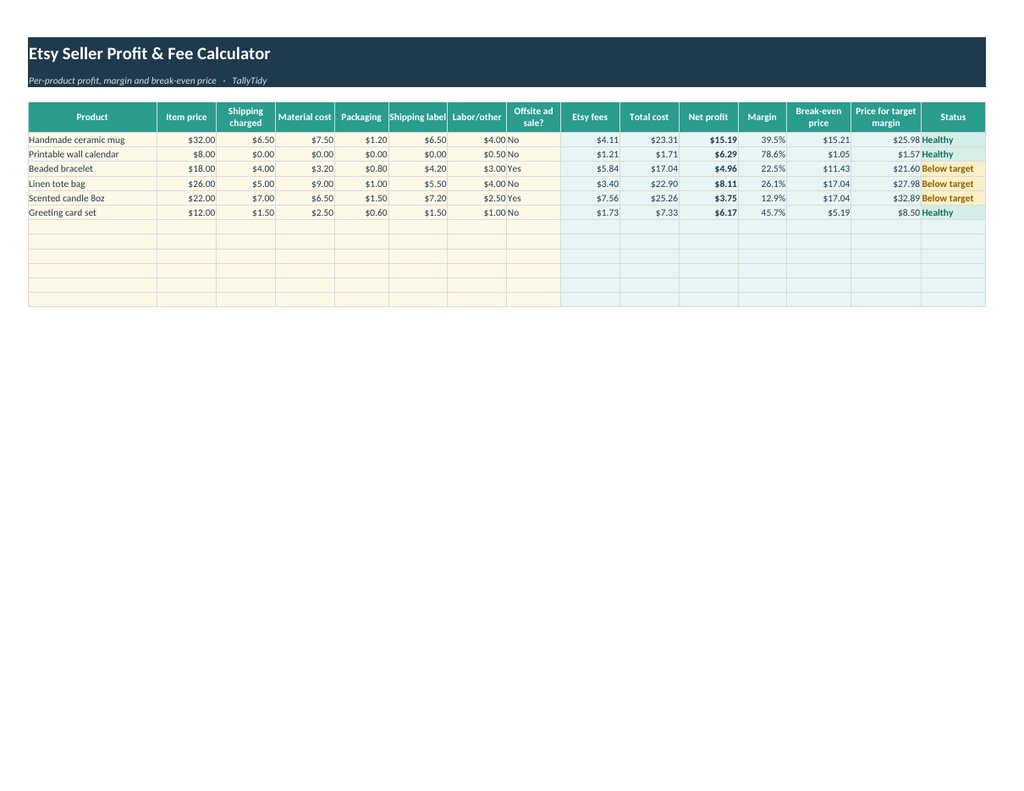Click the "Printable wall calendar" product cell

coord(92,154)
